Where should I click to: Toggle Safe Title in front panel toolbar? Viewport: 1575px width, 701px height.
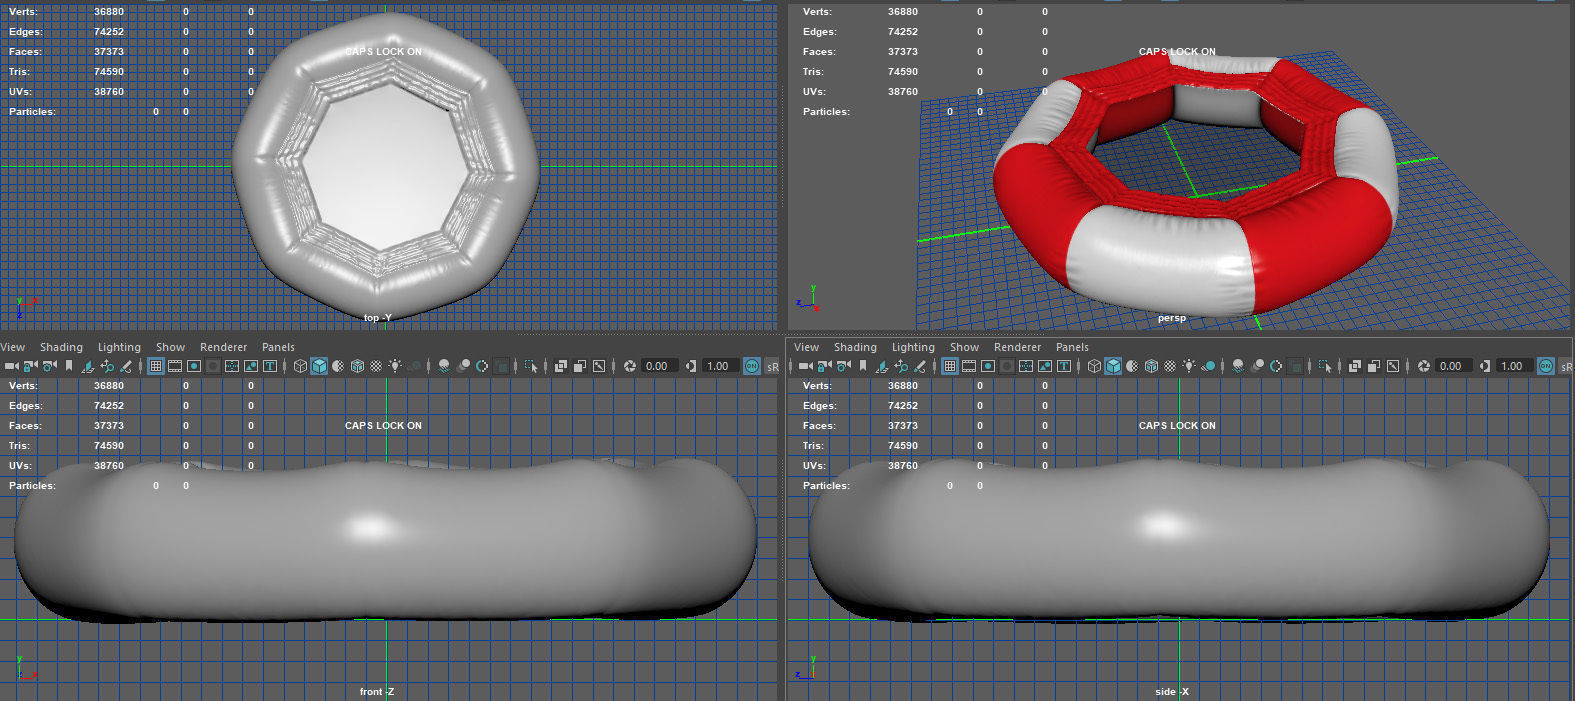point(269,366)
